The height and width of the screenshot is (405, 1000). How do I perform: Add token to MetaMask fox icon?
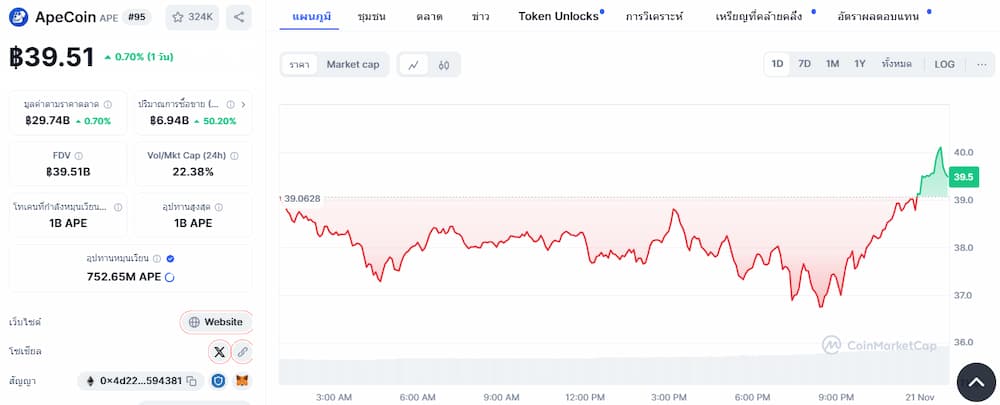243,381
